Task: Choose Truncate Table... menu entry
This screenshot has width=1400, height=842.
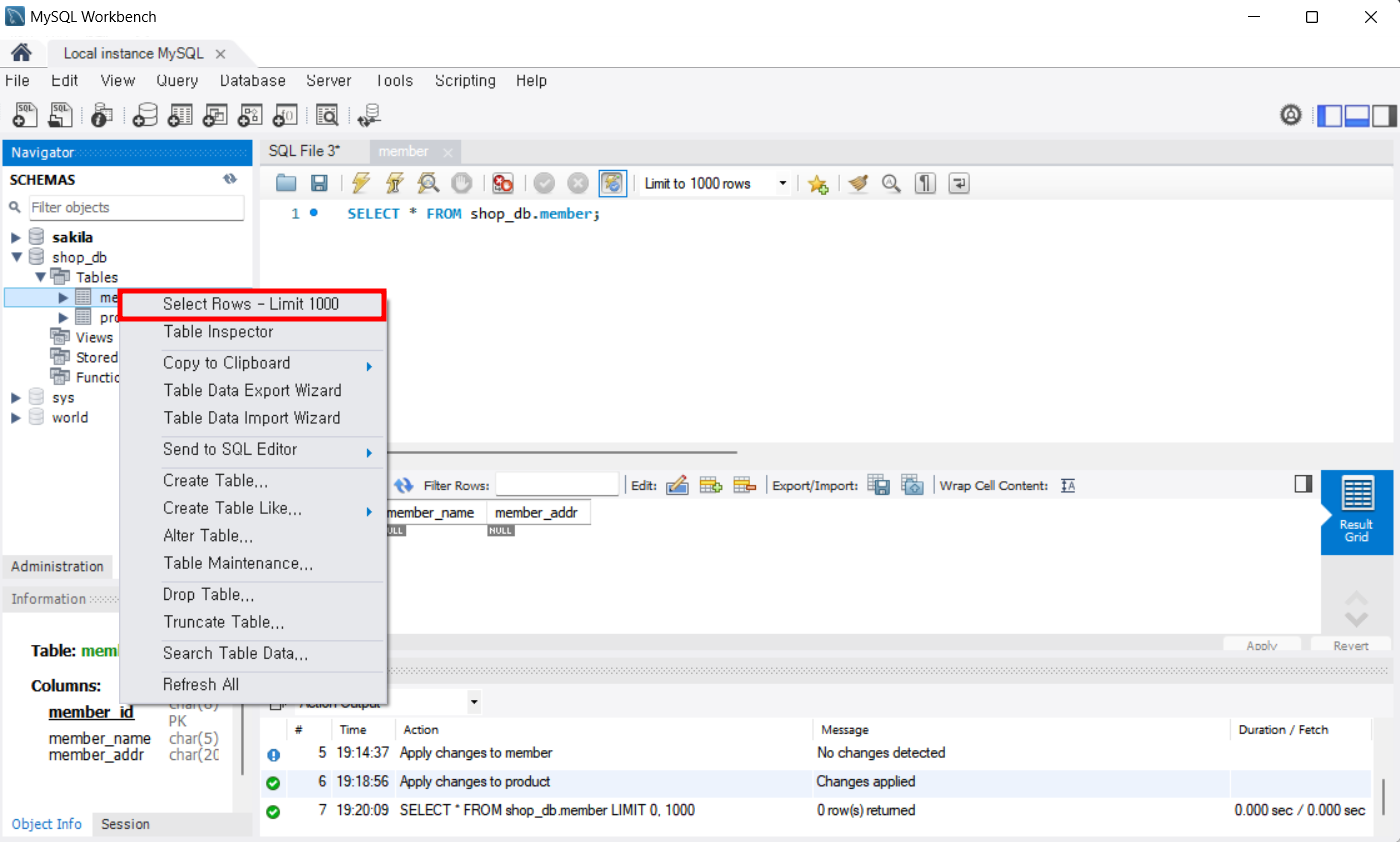Action: pos(252,622)
